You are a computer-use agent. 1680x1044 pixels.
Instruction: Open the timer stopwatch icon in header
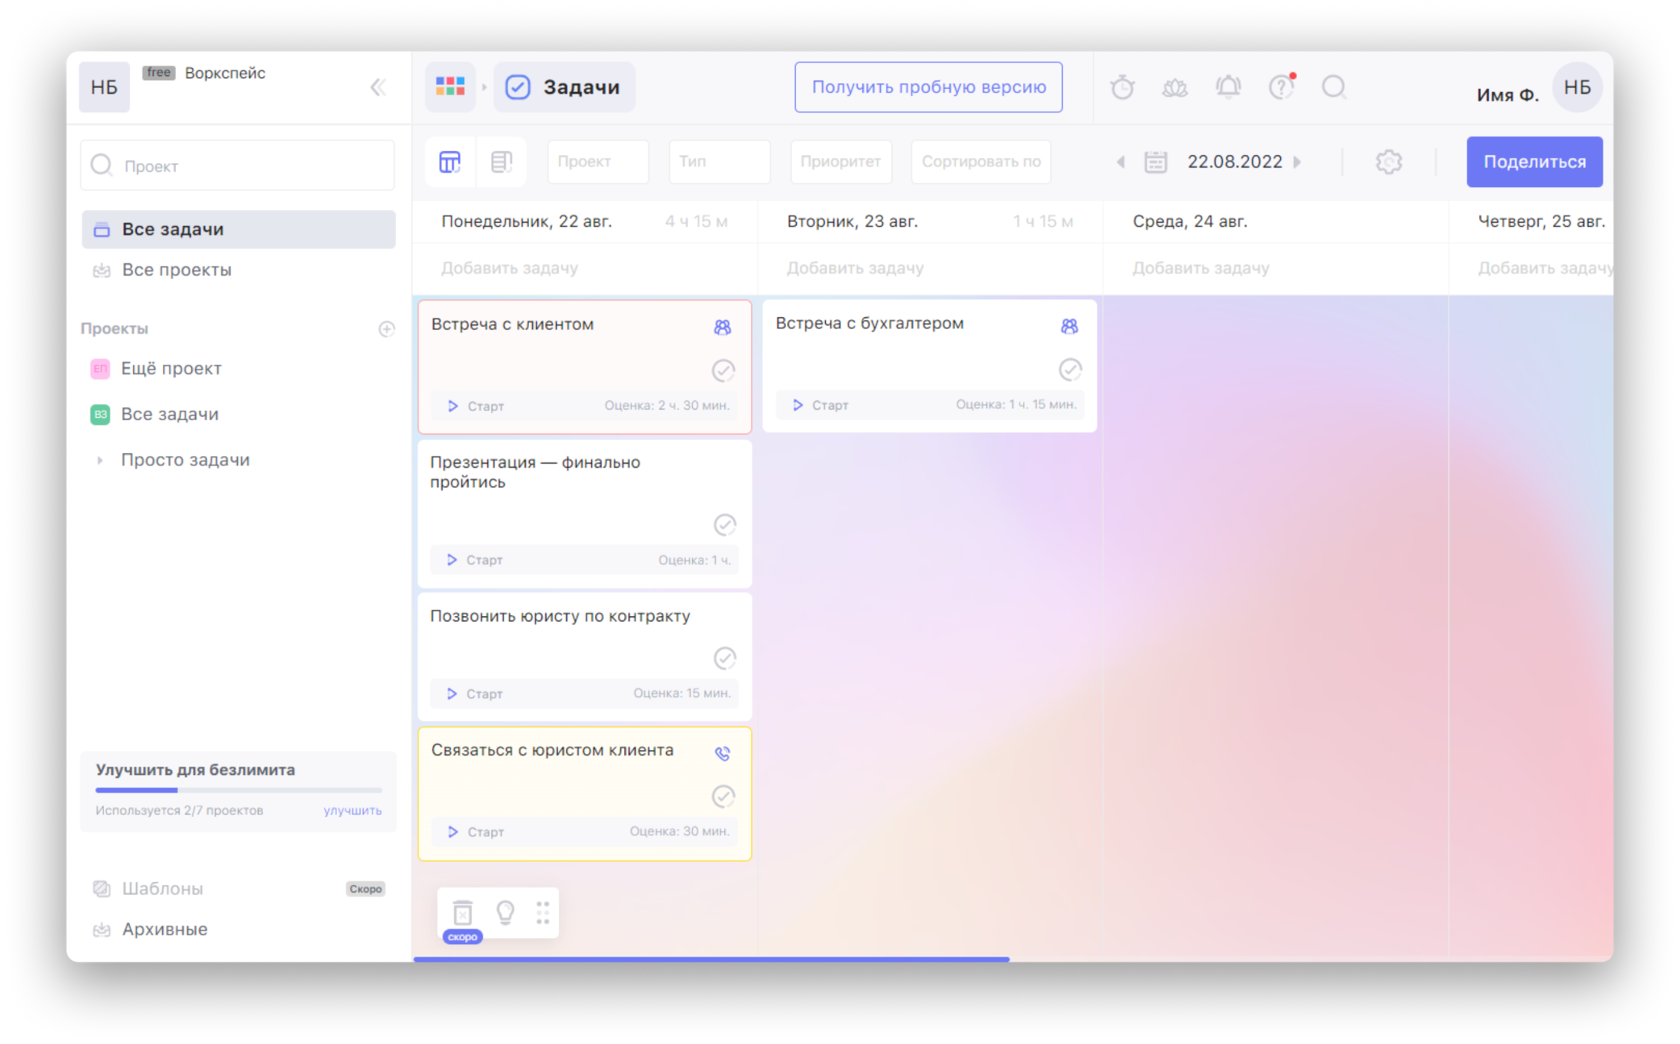tap(1122, 88)
